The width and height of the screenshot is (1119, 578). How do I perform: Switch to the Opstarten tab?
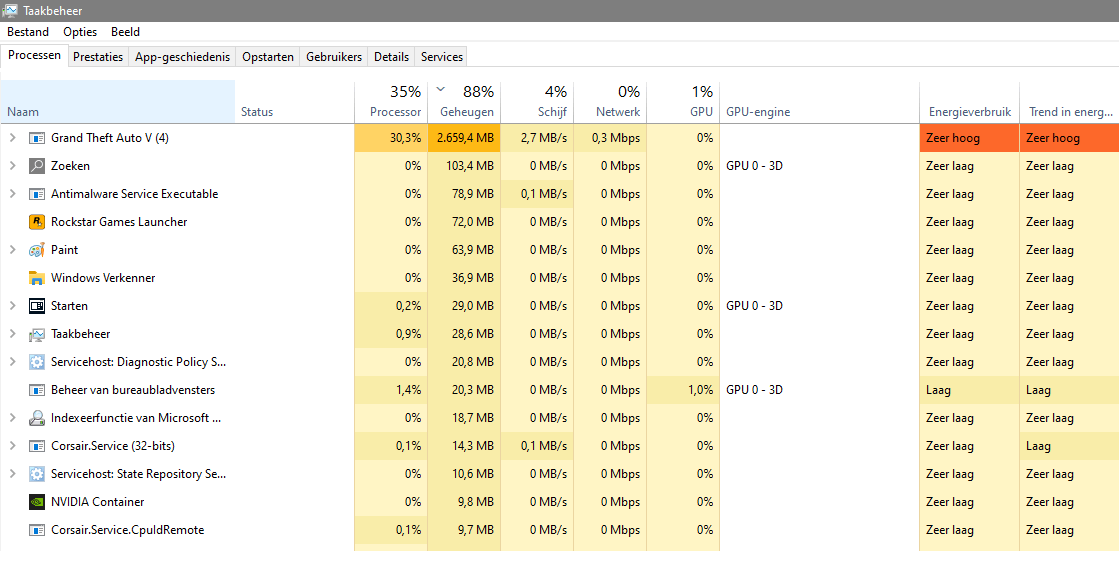(268, 57)
